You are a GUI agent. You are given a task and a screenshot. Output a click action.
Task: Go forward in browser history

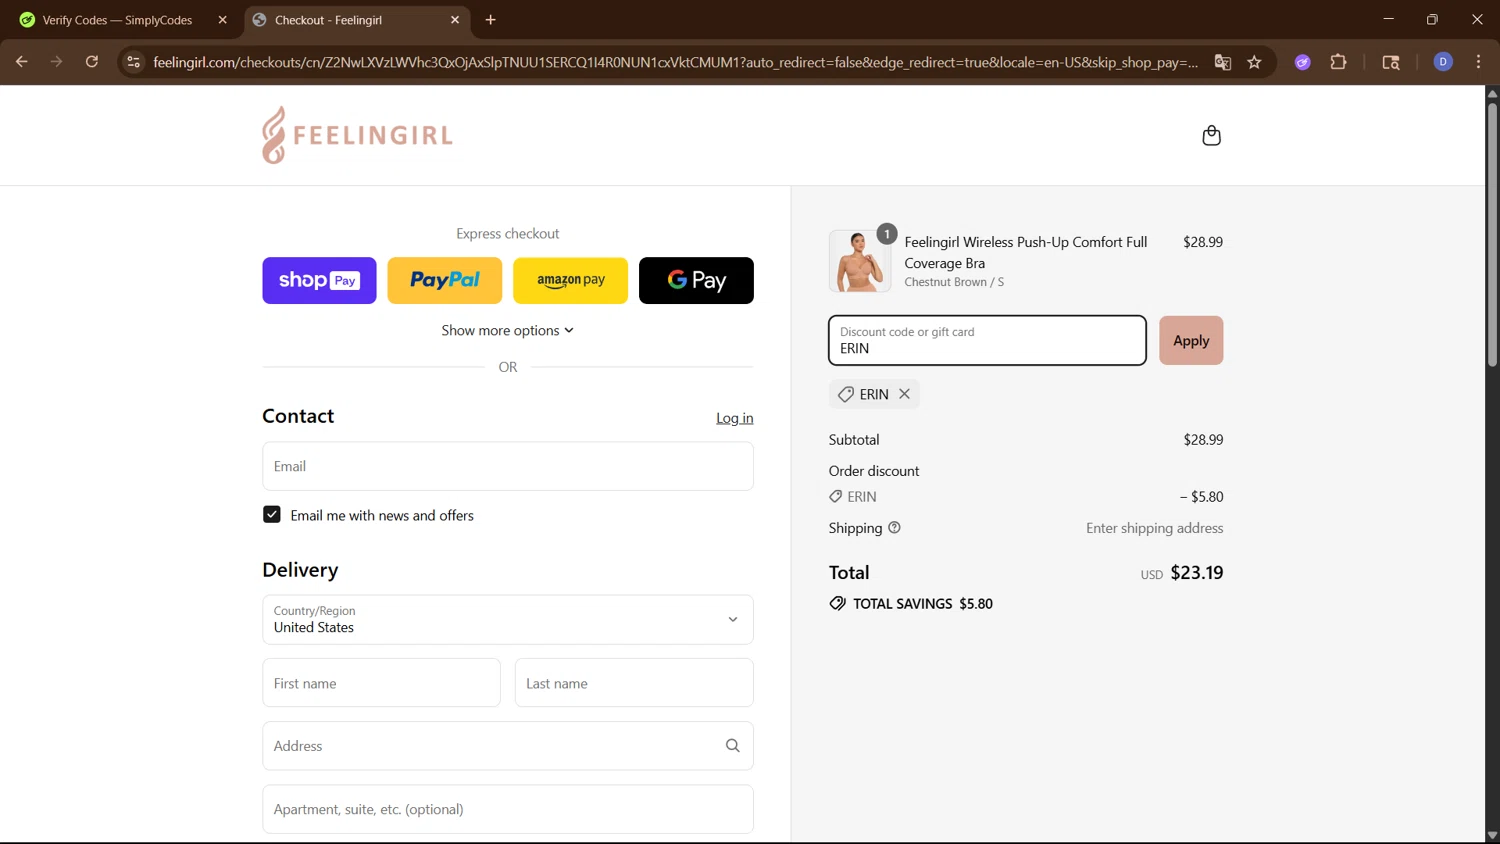[56, 62]
